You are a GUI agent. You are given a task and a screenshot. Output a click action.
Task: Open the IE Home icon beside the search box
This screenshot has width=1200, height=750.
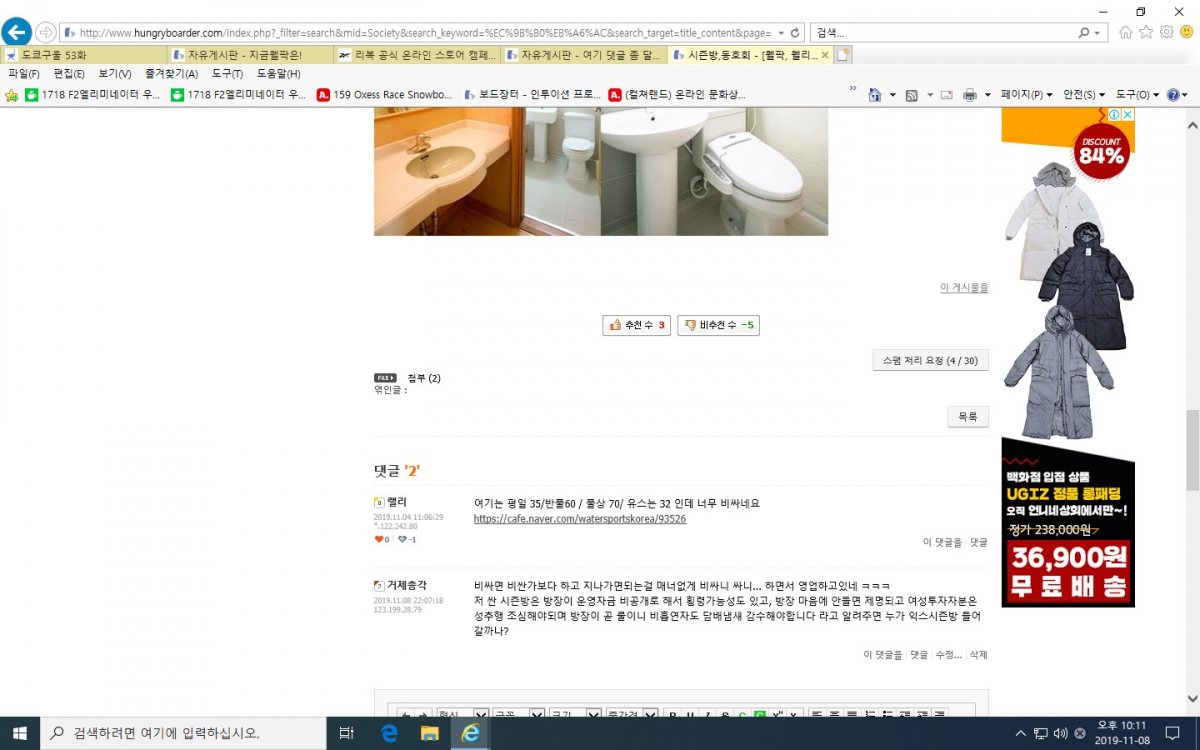point(1126,32)
